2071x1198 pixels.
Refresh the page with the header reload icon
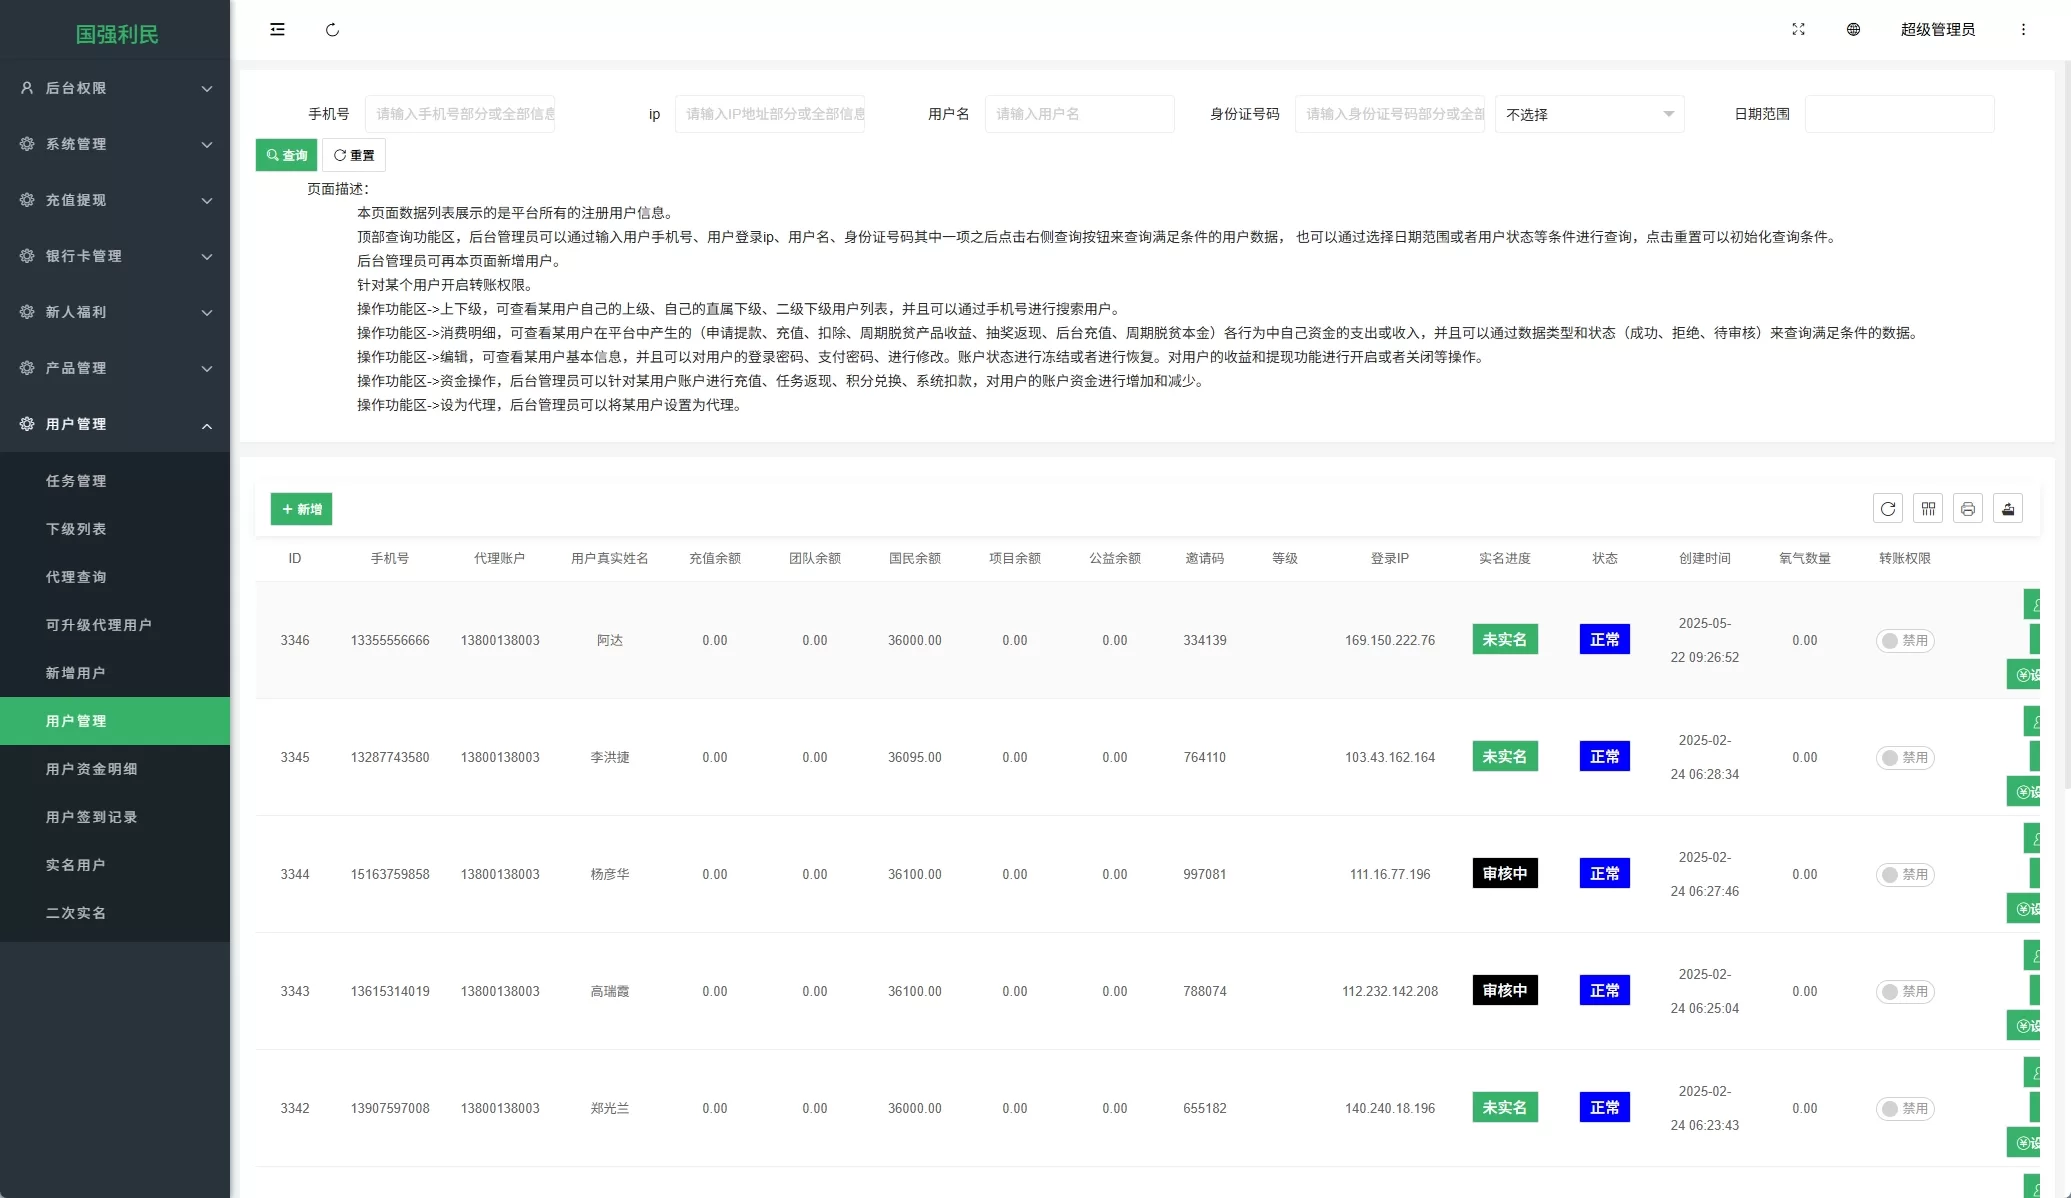[x=333, y=29]
